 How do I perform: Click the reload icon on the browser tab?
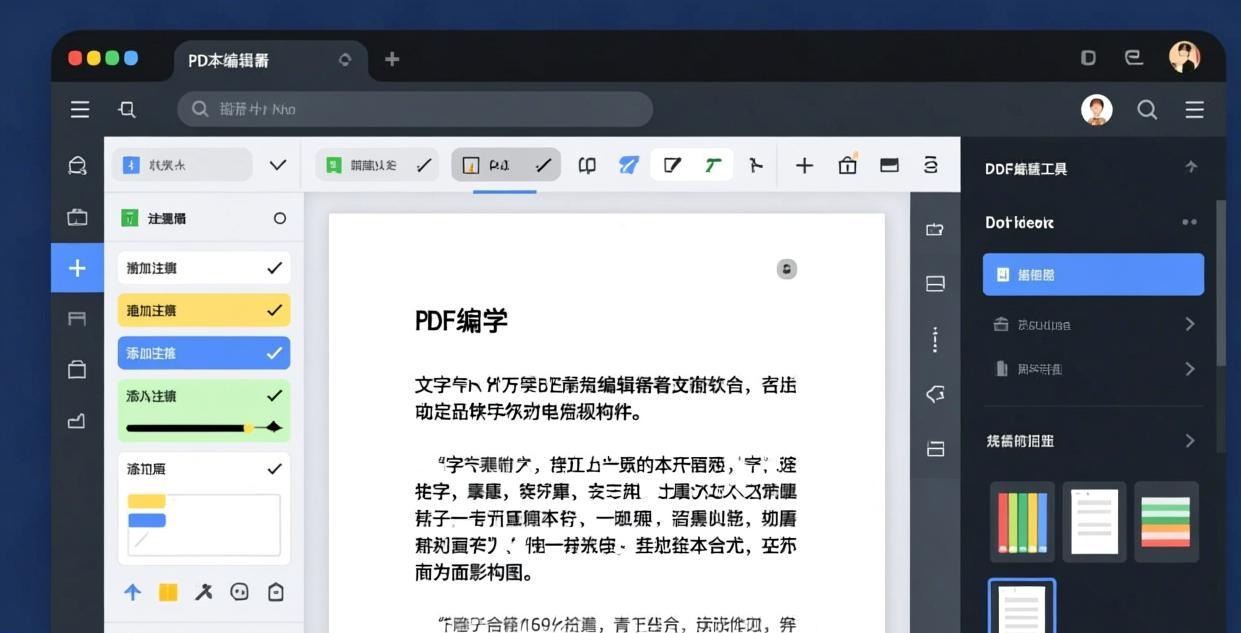coord(345,59)
